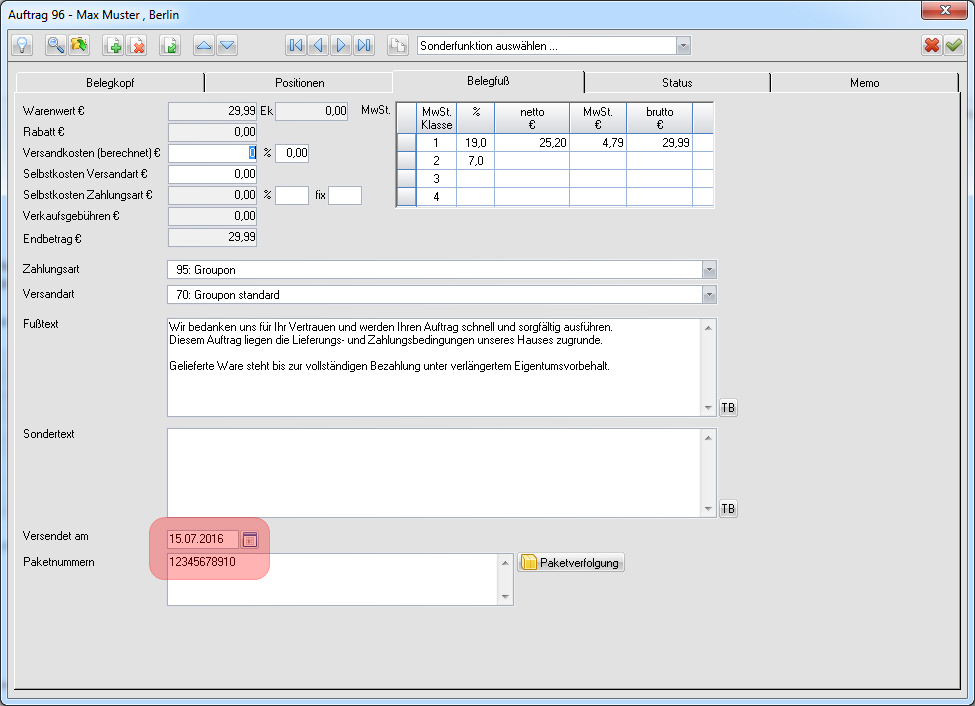Click the Sondertext scrollbar down arrow
The height and width of the screenshot is (706, 975).
(x=708, y=509)
